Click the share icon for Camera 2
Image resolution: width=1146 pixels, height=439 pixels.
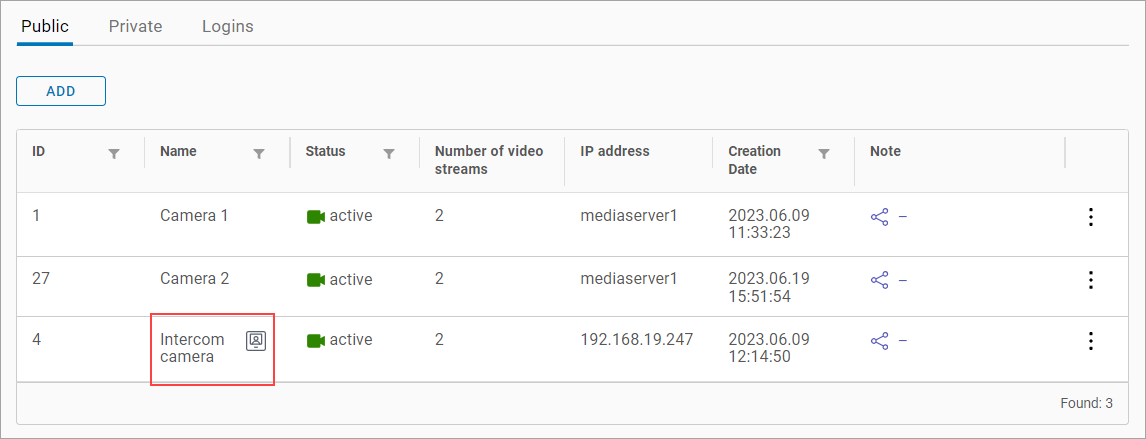[x=880, y=280]
